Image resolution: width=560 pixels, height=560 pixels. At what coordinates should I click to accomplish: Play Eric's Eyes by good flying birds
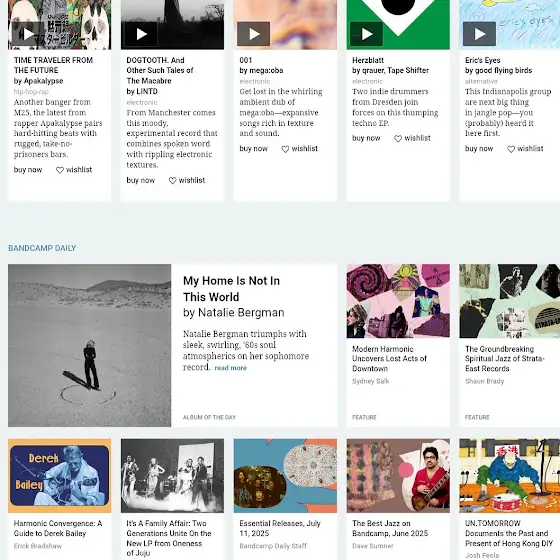(x=479, y=34)
